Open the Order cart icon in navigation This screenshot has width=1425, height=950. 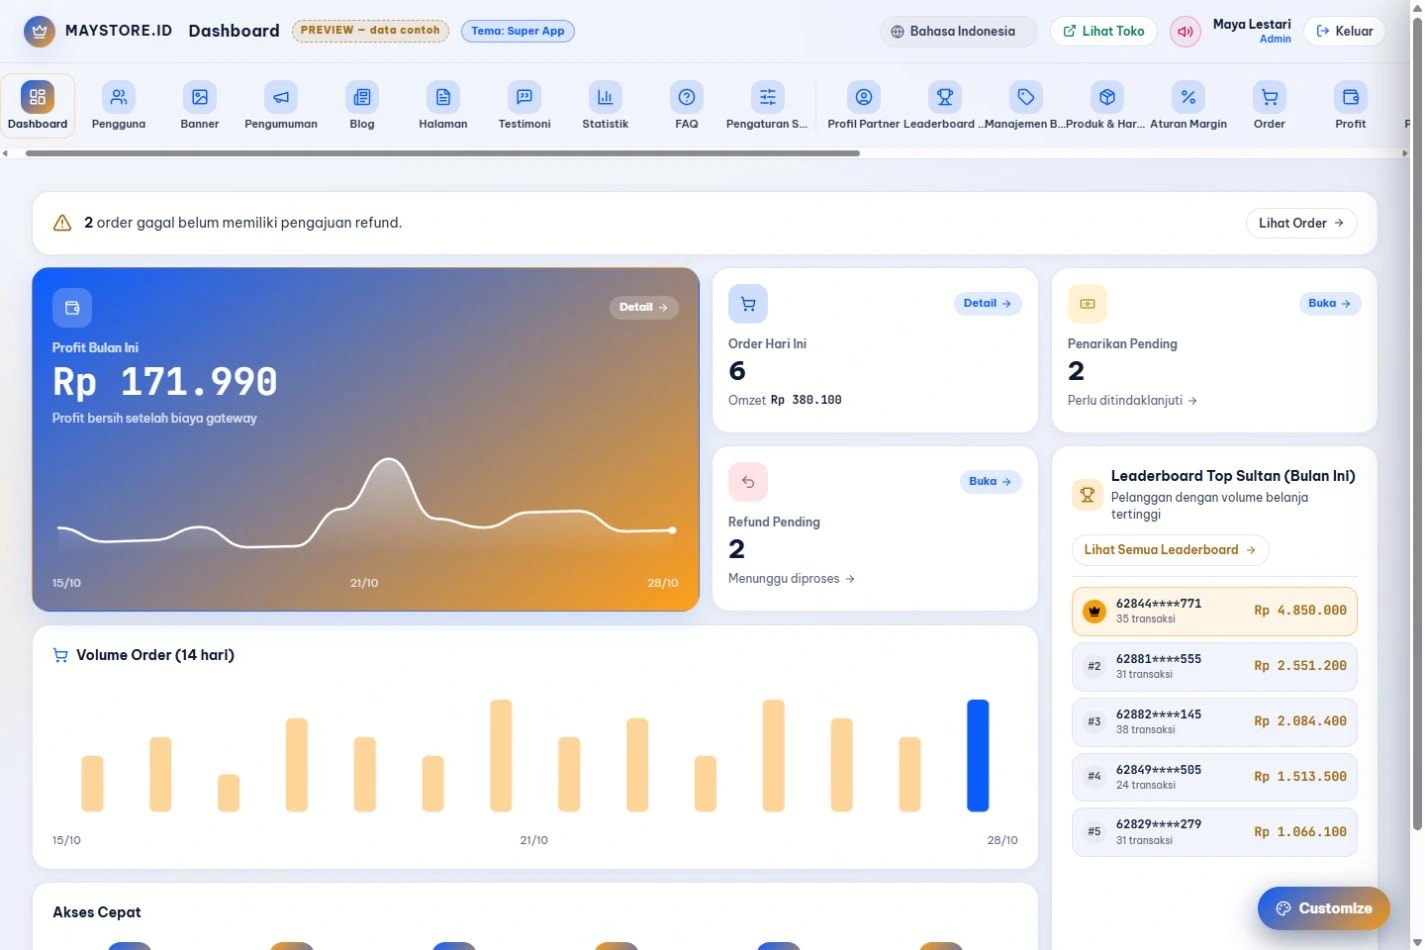pos(1269,97)
